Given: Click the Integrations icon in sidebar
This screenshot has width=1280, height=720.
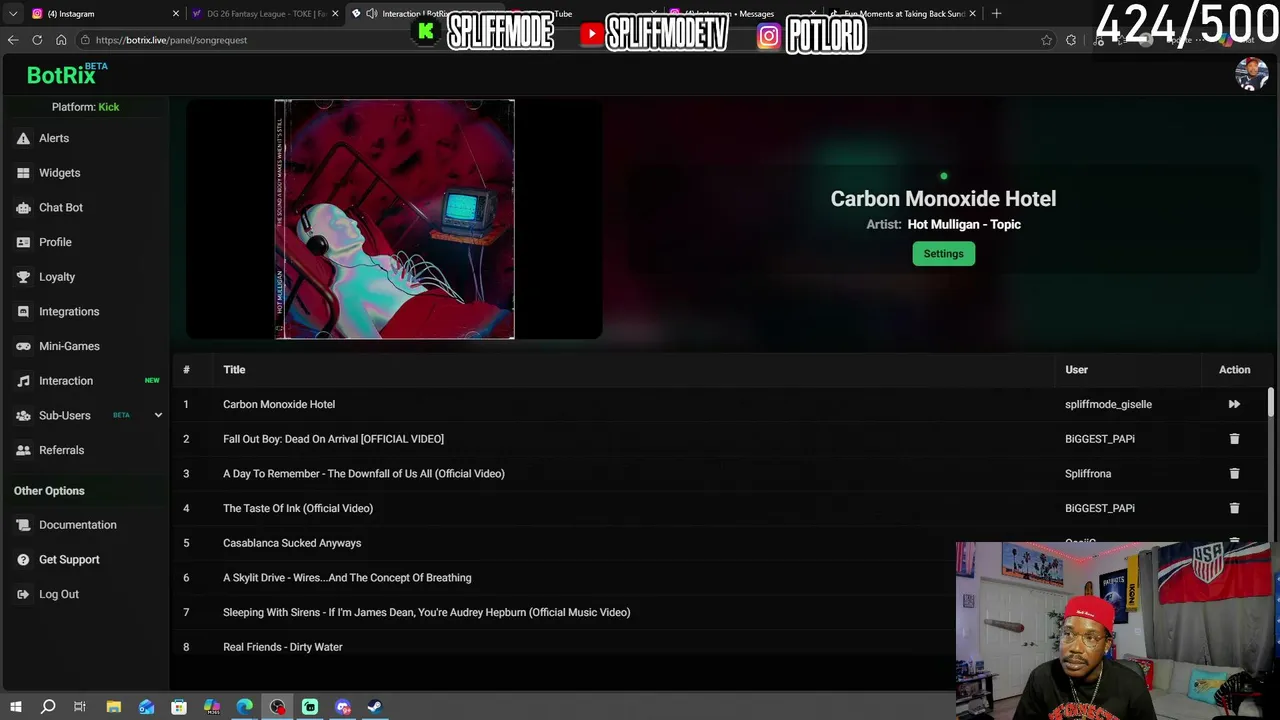Looking at the screenshot, I should [x=23, y=312].
